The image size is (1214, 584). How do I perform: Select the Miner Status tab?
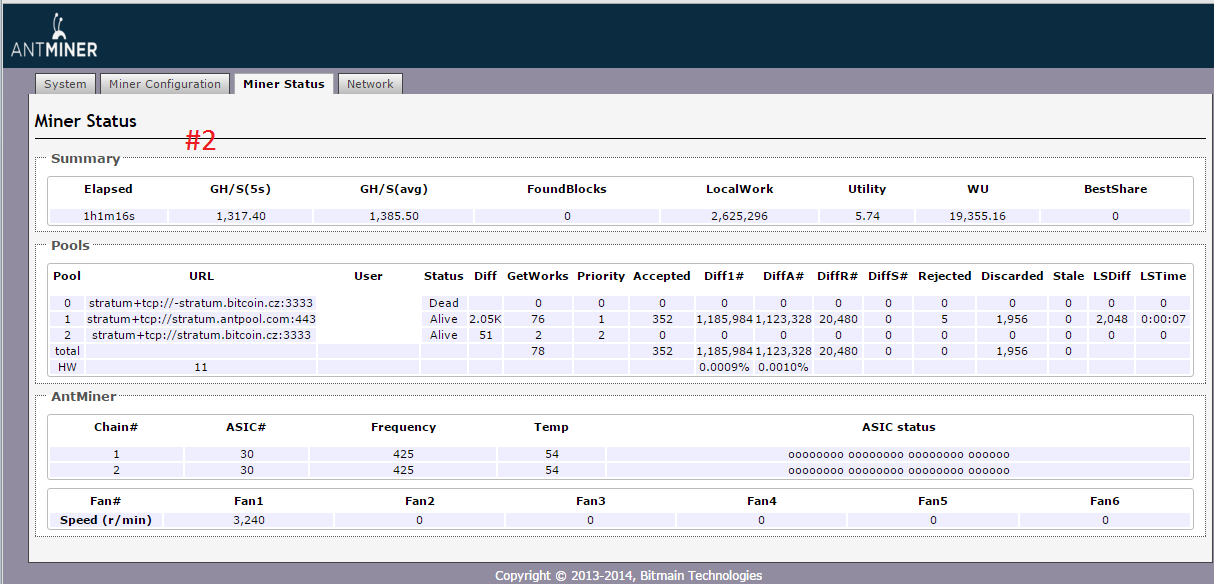pos(284,84)
